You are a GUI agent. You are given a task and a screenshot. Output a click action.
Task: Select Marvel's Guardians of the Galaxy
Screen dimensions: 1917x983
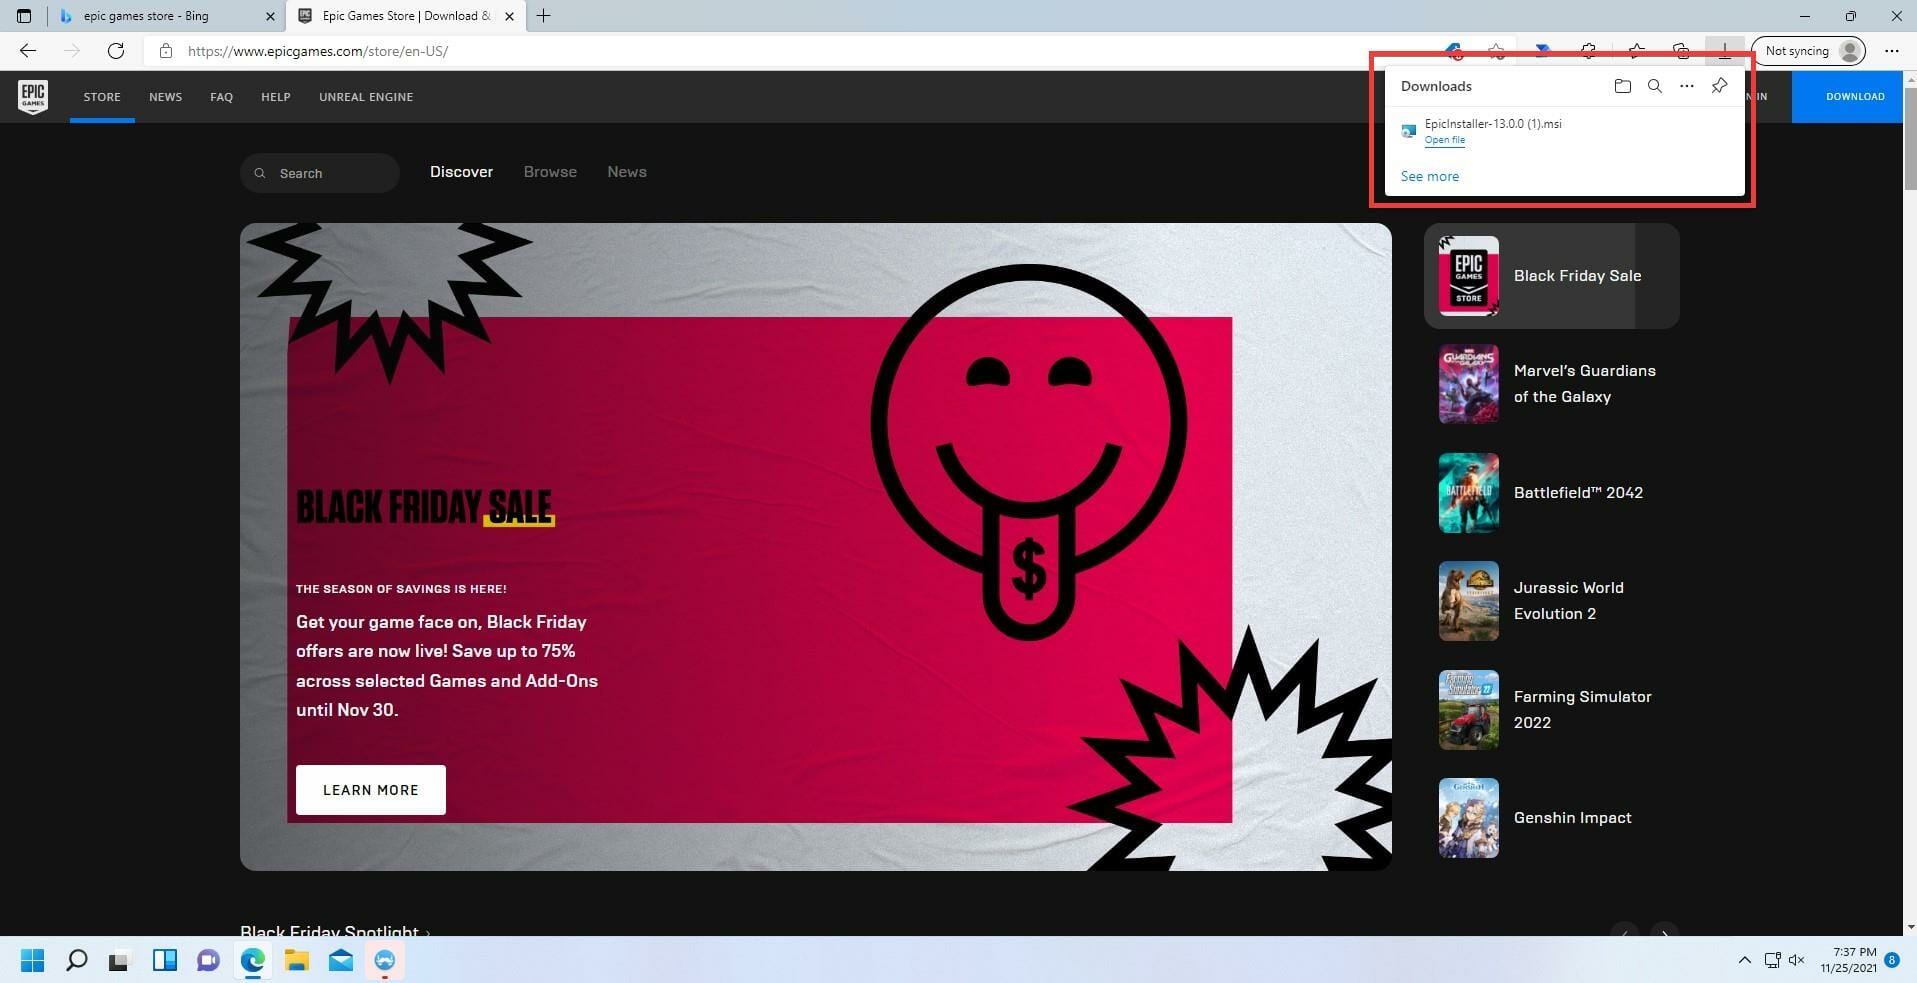point(1551,384)
